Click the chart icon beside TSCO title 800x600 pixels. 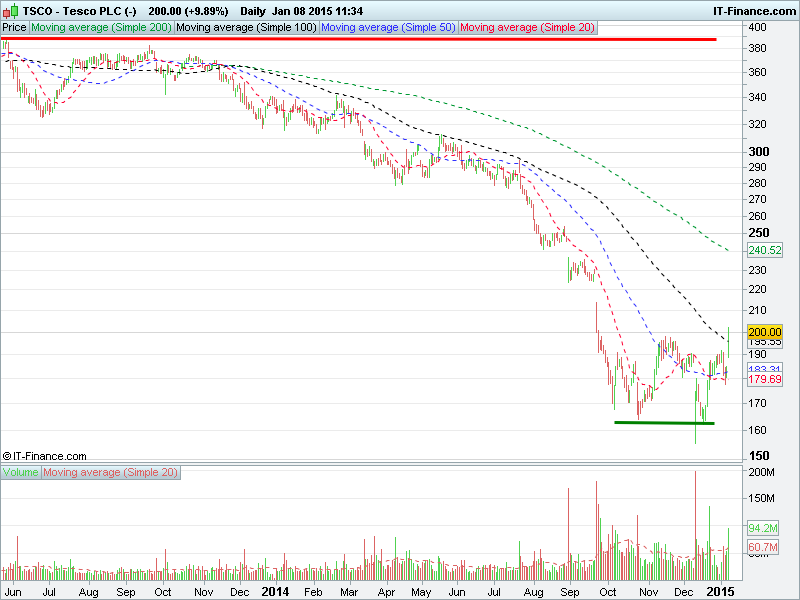[x=10, y=10]
